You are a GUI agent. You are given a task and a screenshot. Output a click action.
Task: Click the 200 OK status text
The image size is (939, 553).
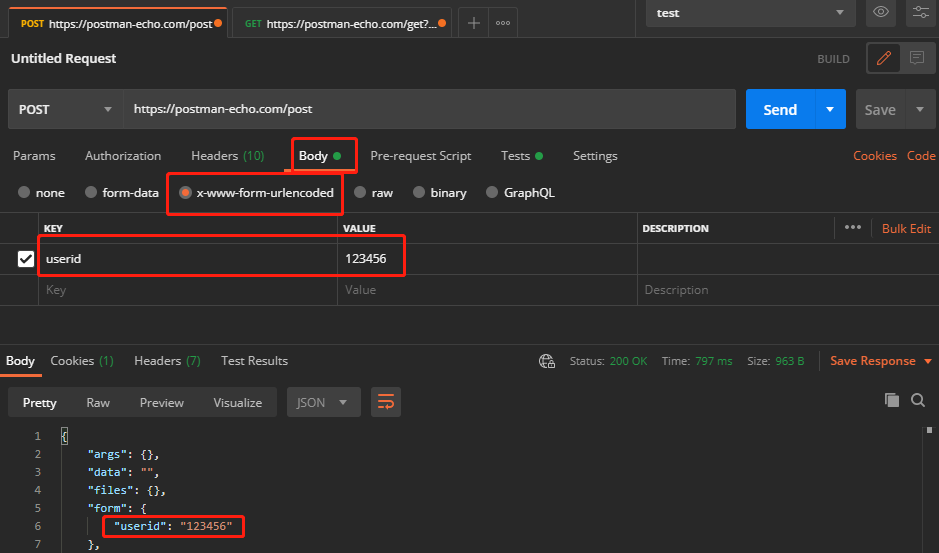tap(628, 361)
